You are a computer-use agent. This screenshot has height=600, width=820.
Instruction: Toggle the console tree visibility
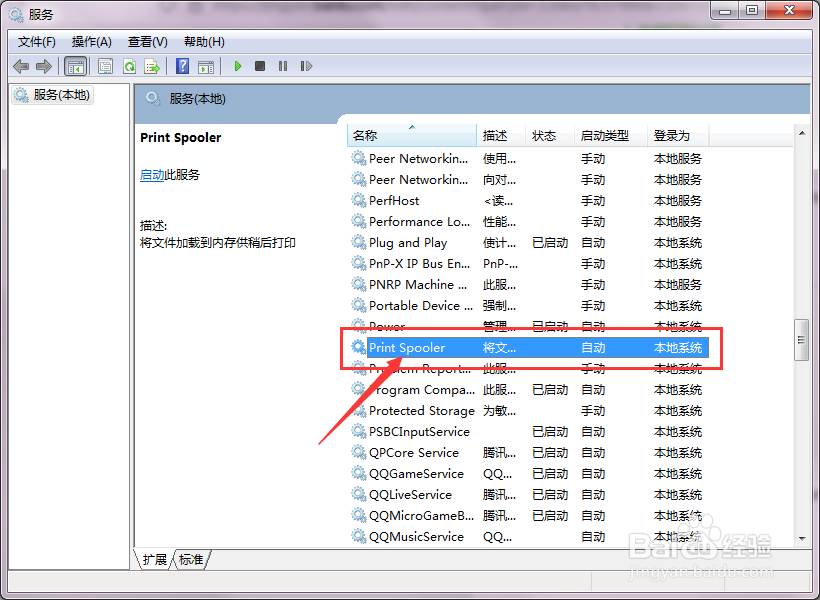[75, 66]
